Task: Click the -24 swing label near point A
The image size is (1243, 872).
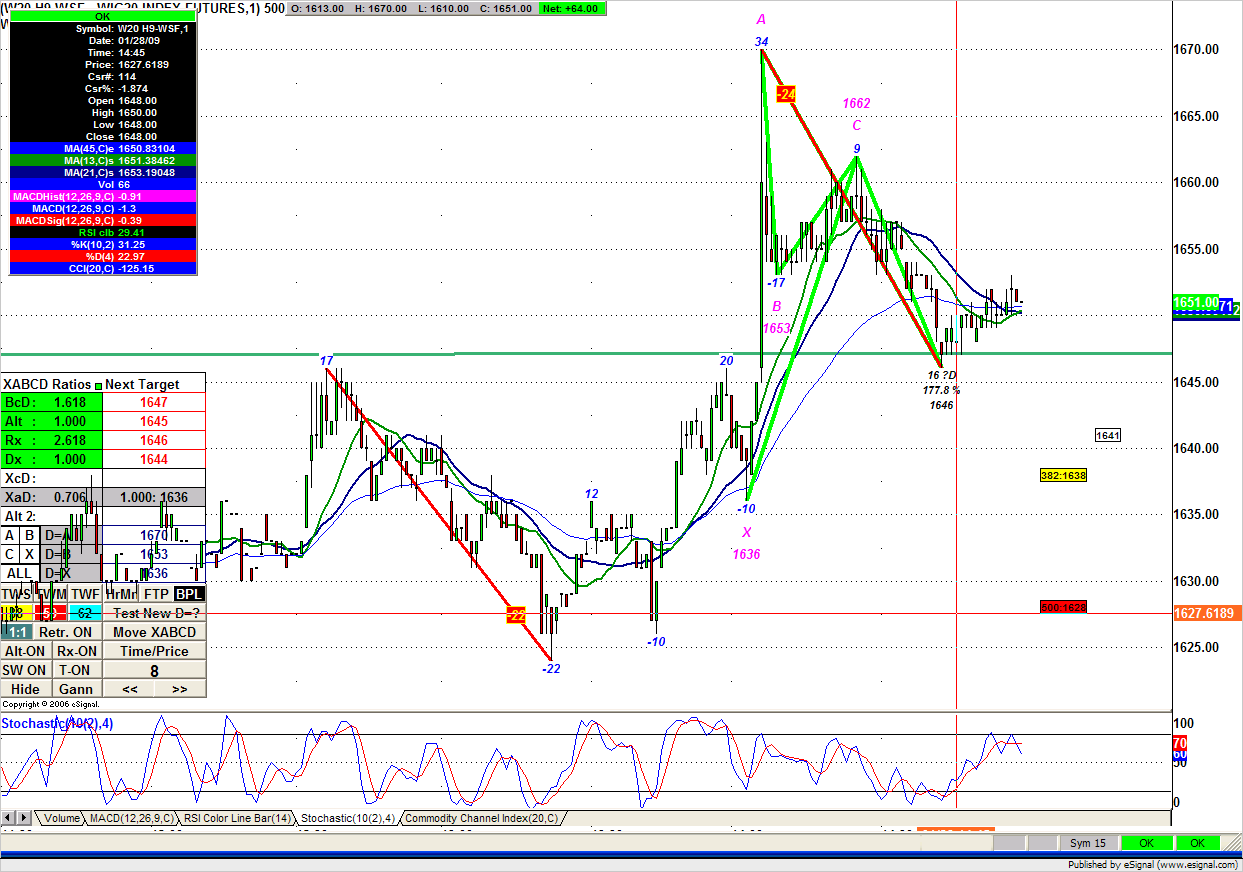Action: click(786, 94)
